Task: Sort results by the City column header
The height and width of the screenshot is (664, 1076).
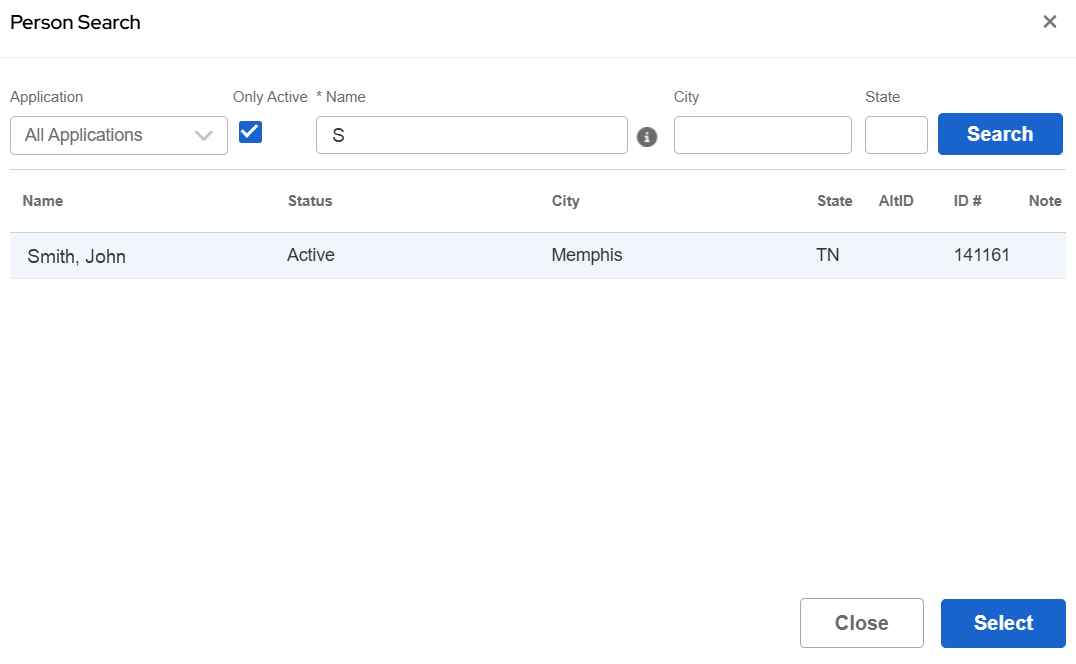Action: click(565, 201)
